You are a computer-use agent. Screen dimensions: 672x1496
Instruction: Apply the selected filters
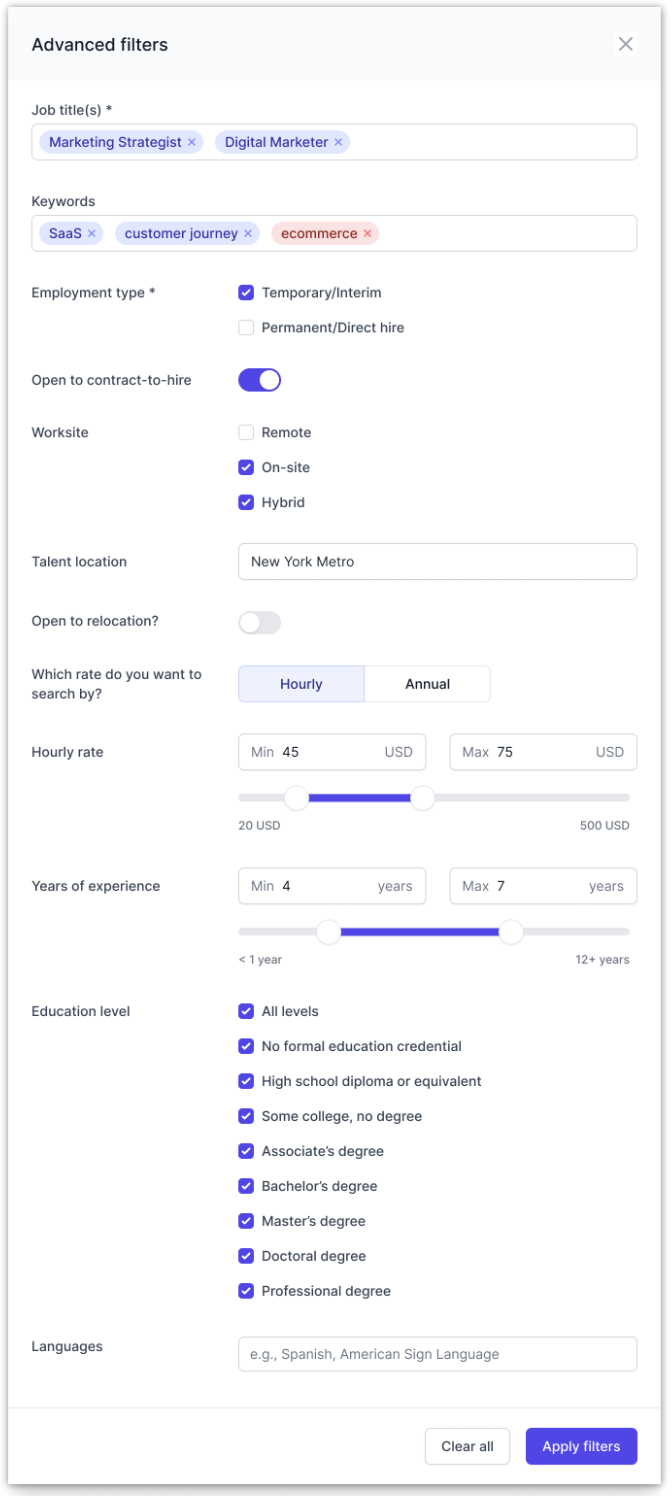pyautogui.click(x=581, y=1446)
